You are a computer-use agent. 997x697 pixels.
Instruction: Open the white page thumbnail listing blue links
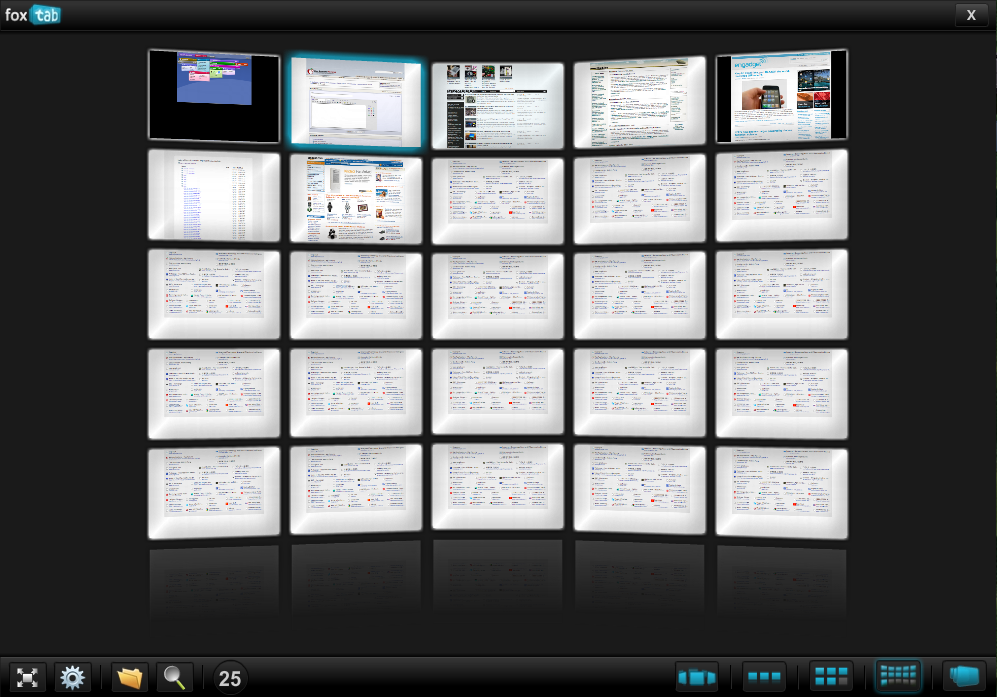tap(214, 196)
